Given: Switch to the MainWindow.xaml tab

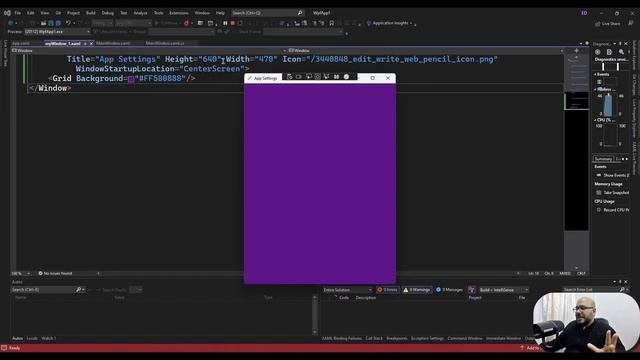Looking at the screenshot, I should point(113,43).
